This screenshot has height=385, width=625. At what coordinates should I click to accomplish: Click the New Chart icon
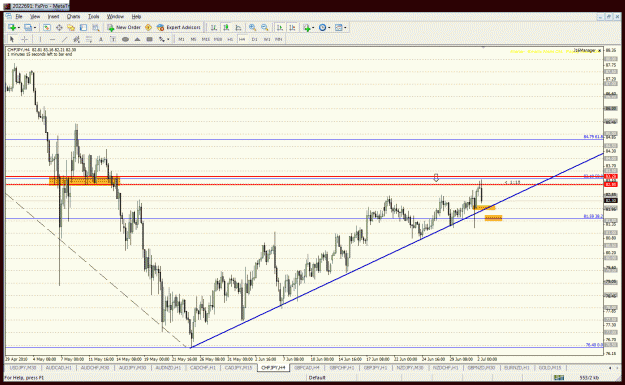coord(12,28)
